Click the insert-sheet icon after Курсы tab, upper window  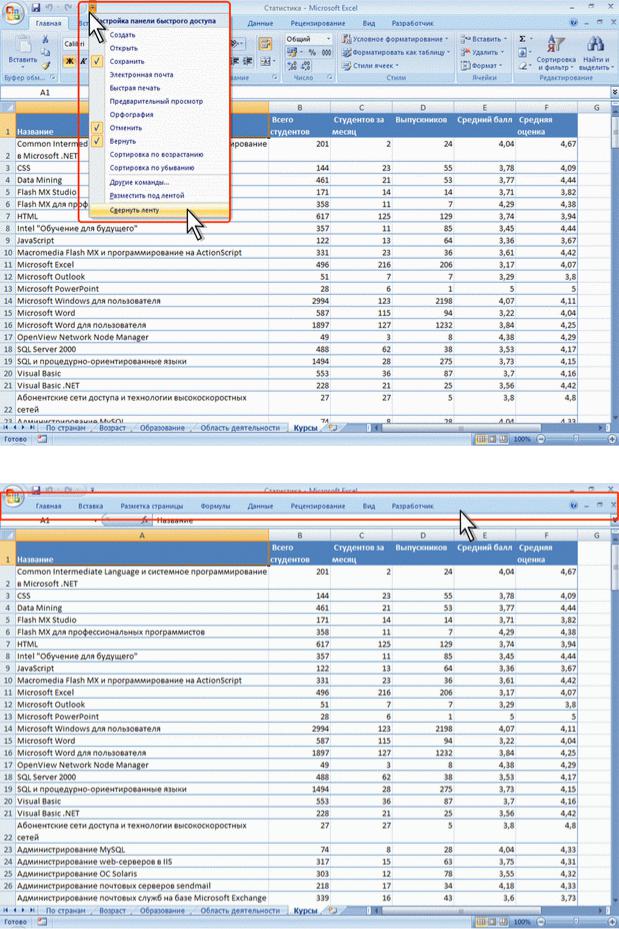(x=333, y=427)
